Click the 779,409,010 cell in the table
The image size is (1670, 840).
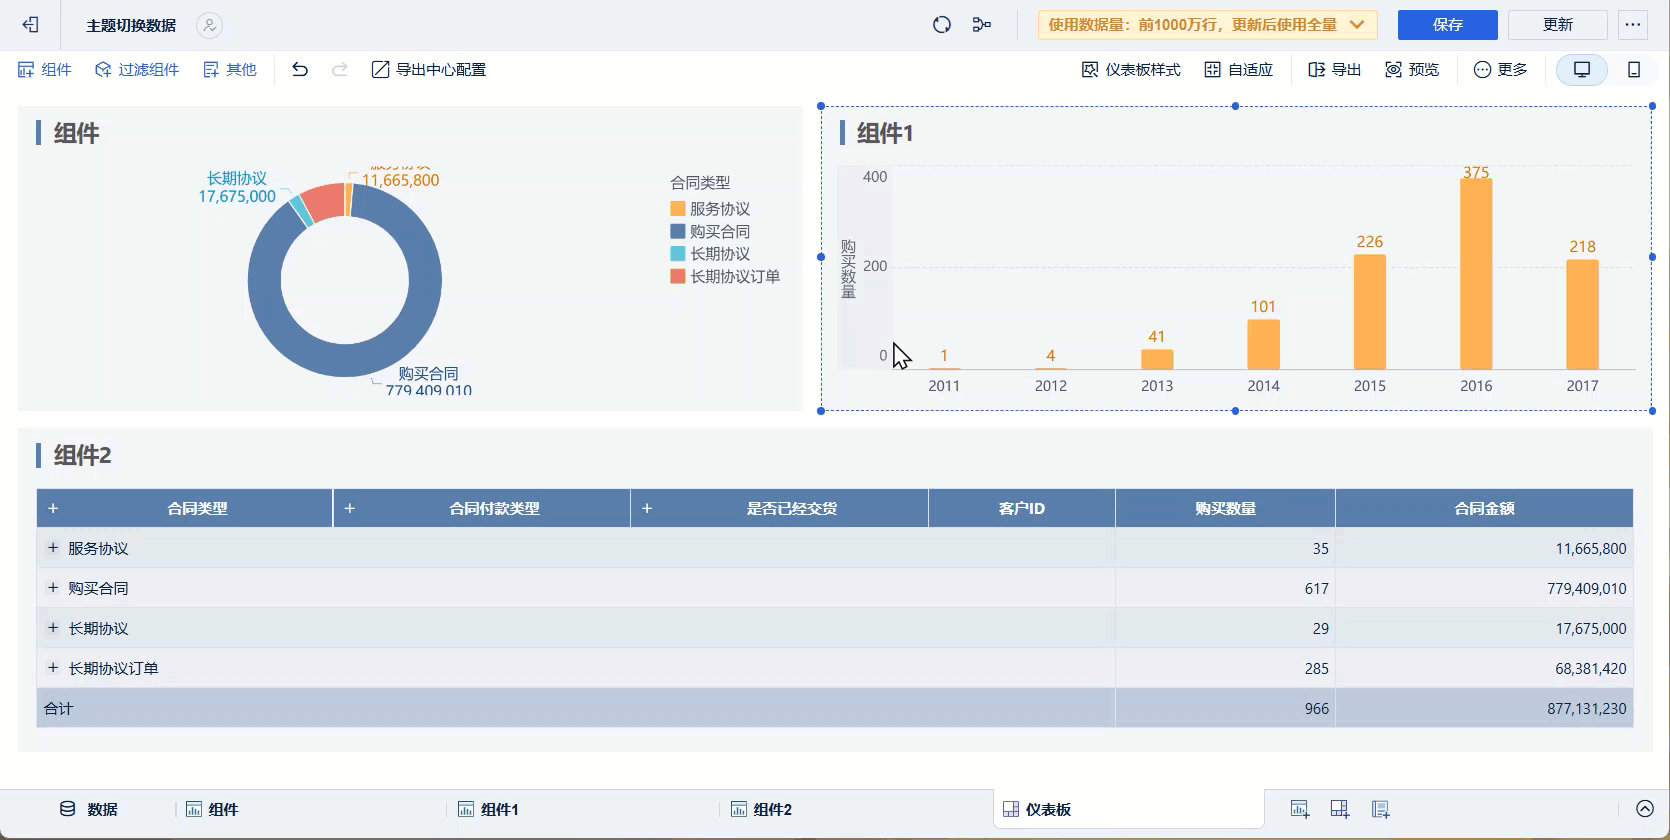[1586, 588]
